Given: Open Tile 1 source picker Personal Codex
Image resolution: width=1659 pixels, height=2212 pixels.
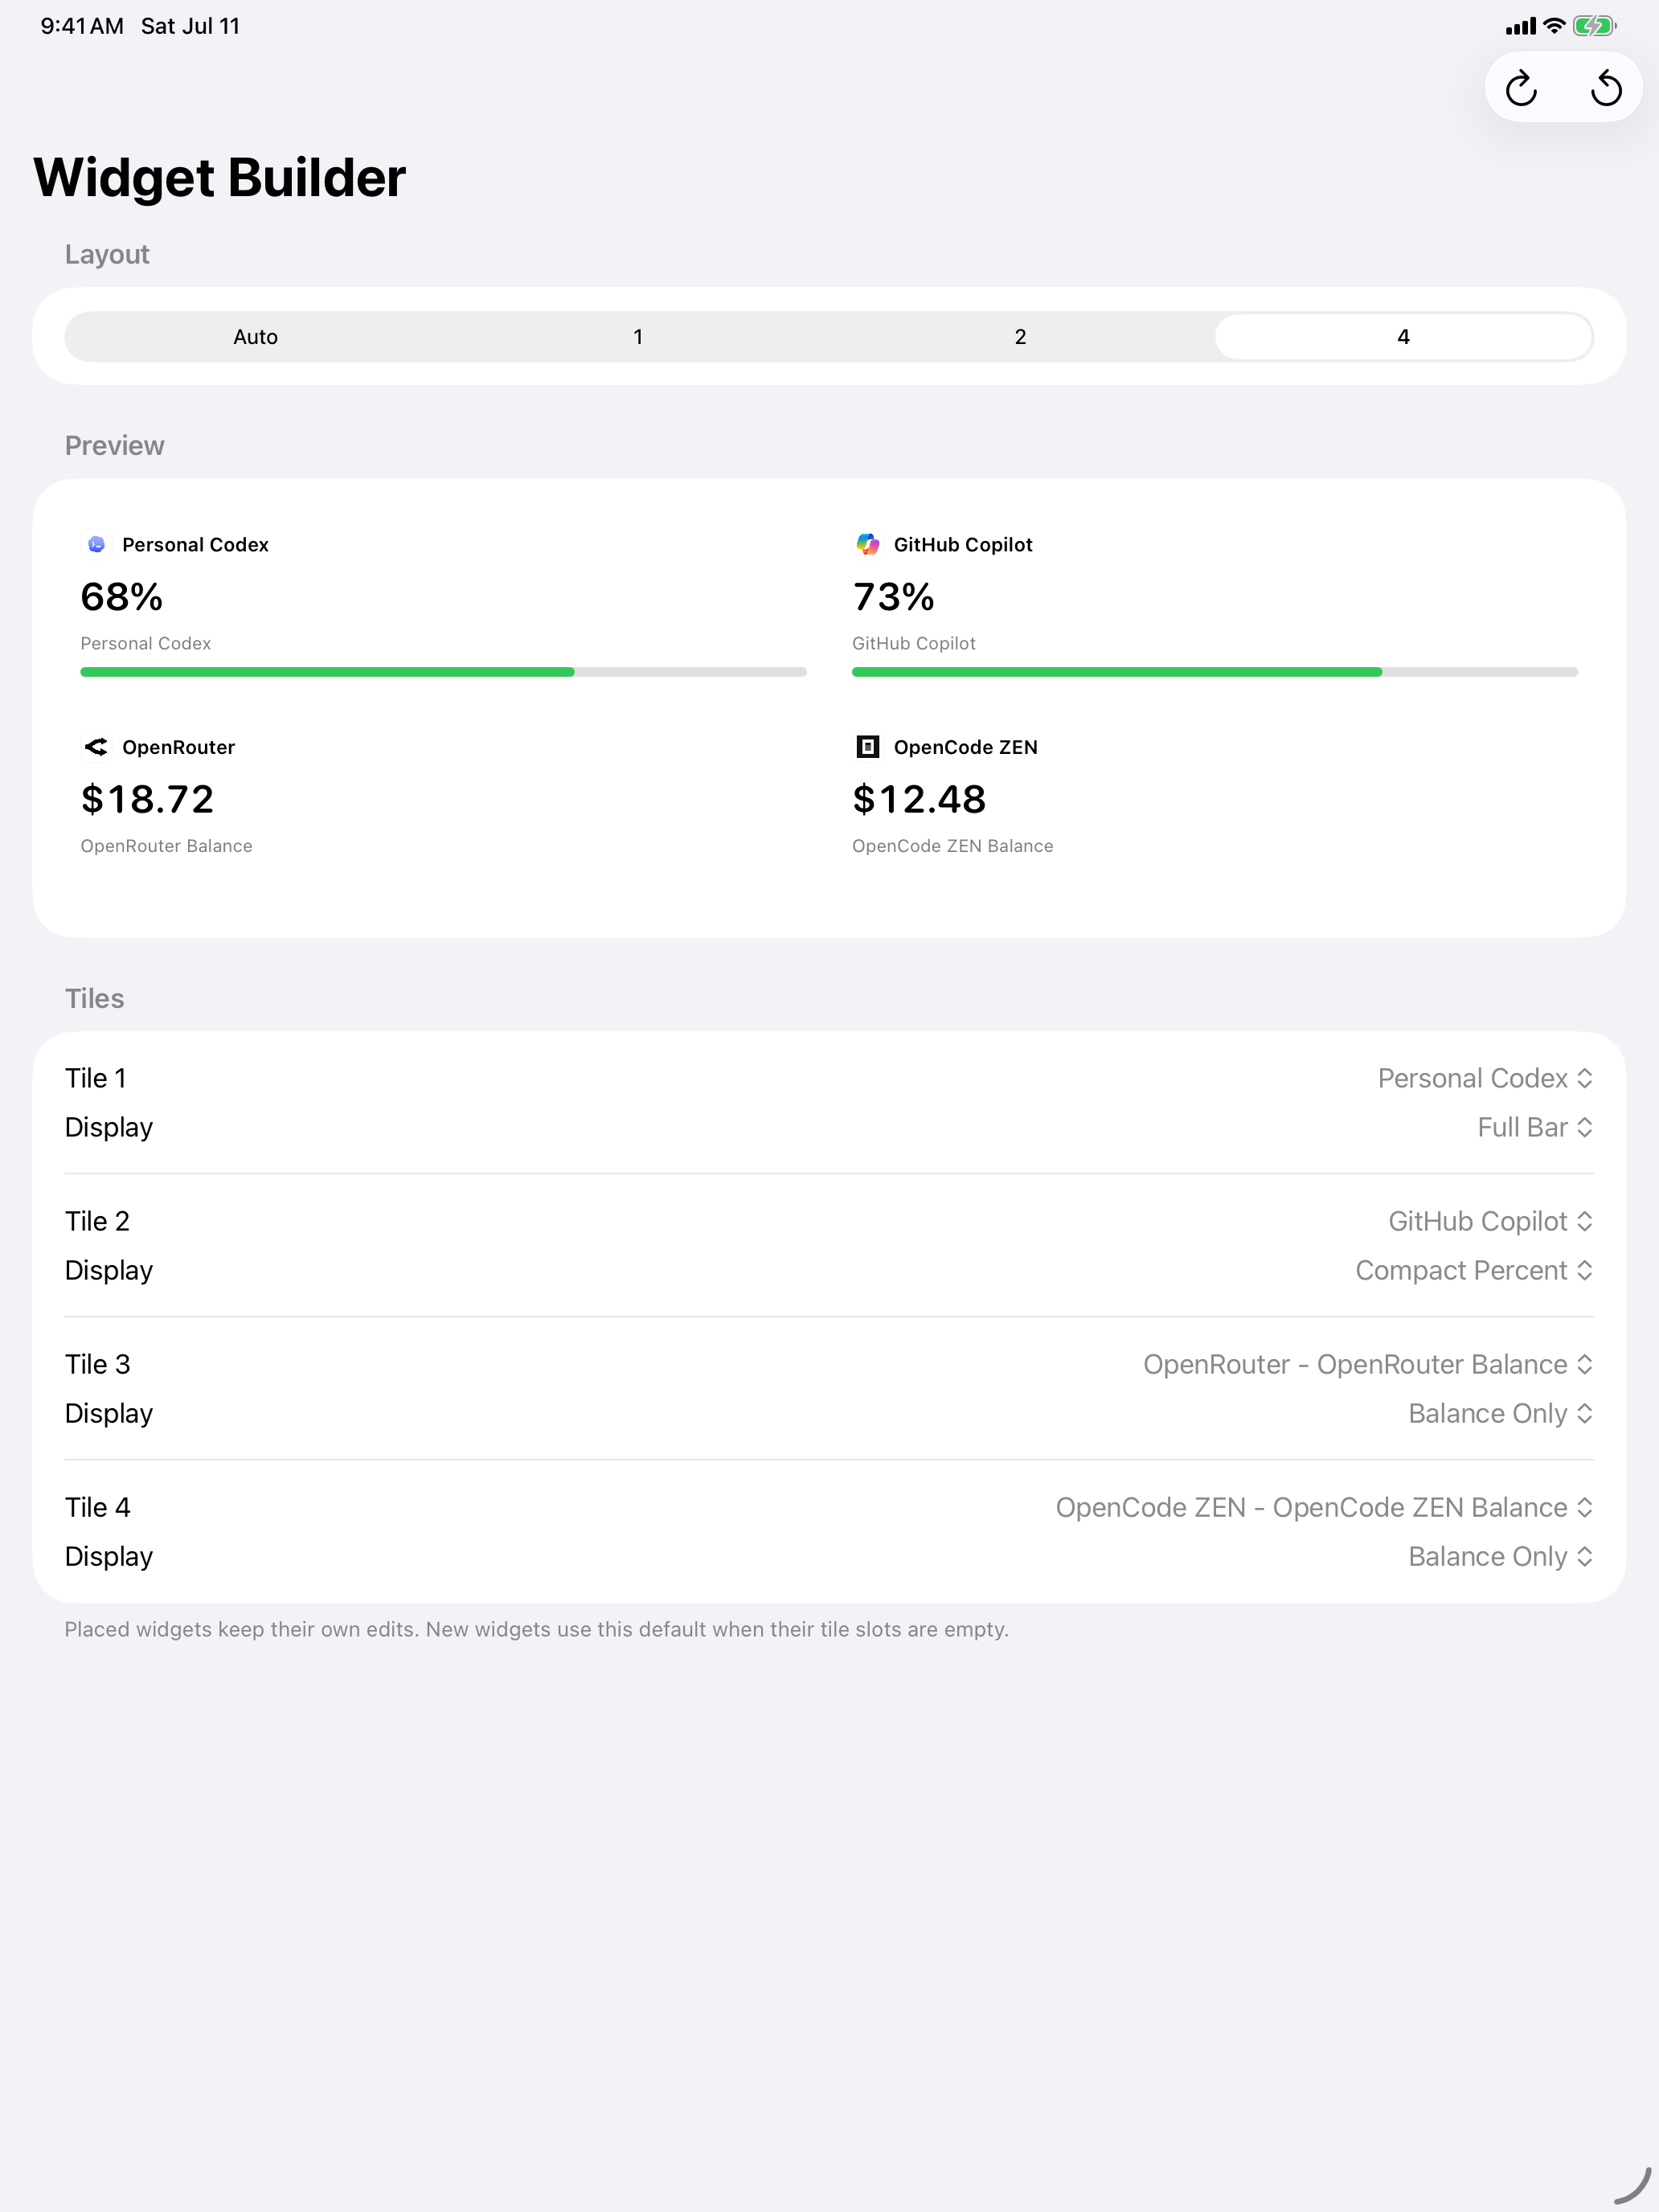Looking at the screenshot, I should pyautogui.click(x=1485, y=1078).
